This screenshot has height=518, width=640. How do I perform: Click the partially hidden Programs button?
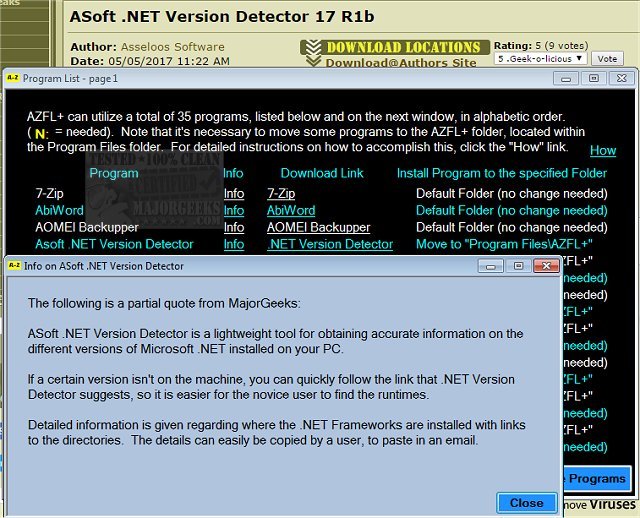coord(597,478)
